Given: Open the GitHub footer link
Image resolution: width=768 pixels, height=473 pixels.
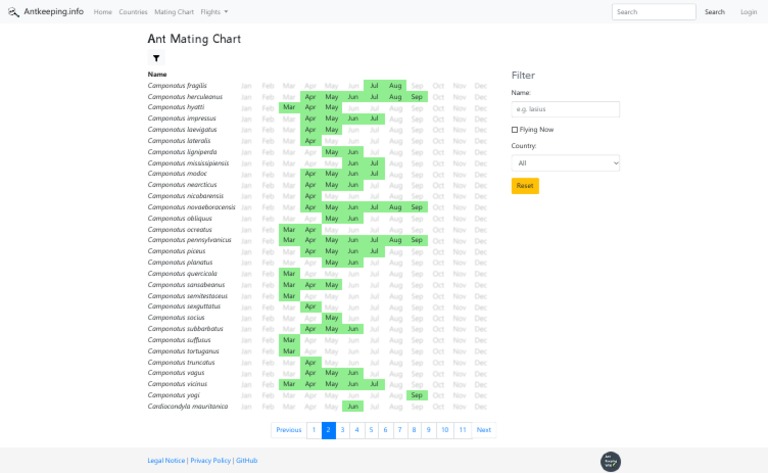Looking at the screenshot, I should [x=247, y=460].
